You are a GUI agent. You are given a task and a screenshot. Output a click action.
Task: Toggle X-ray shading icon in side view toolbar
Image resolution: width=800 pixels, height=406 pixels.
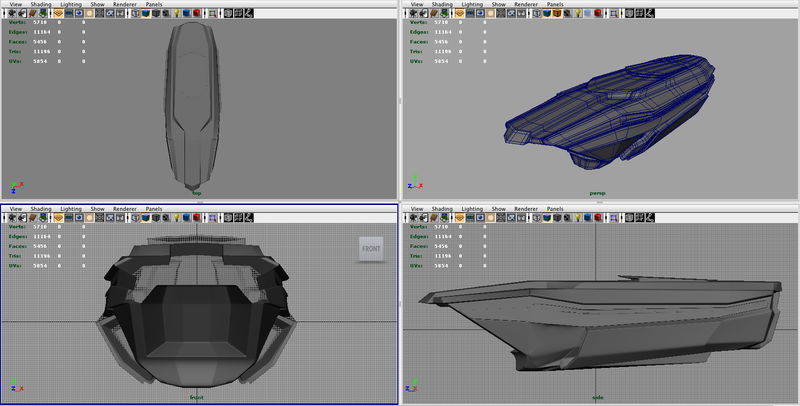click(x=628, y=217)
